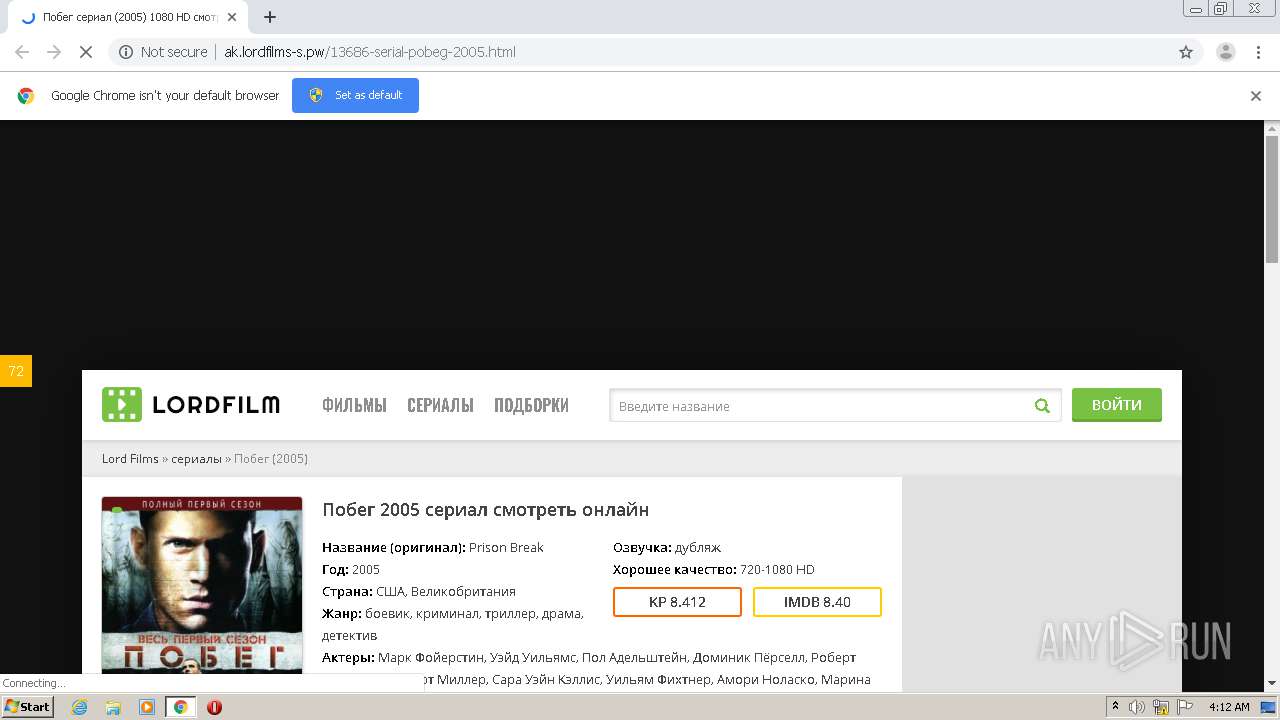This screenshot has width=1280, height=720.
Task: Click the Prison Break original title
Action: coord(506,548)
